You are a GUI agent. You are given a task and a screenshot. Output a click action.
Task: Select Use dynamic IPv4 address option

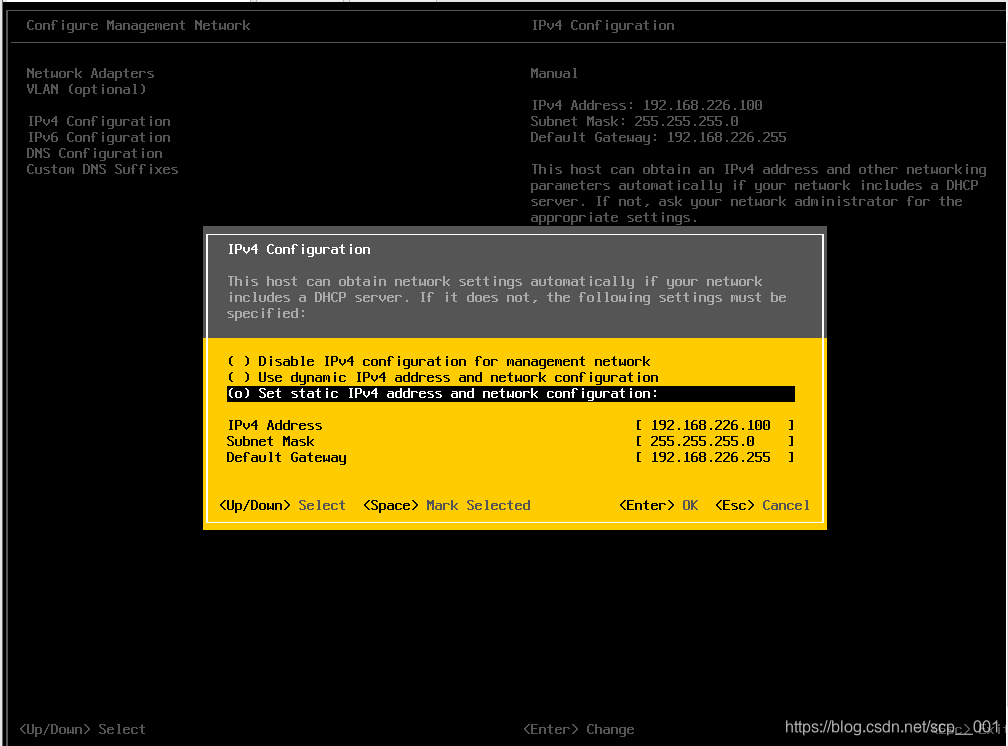coord(443,378)
